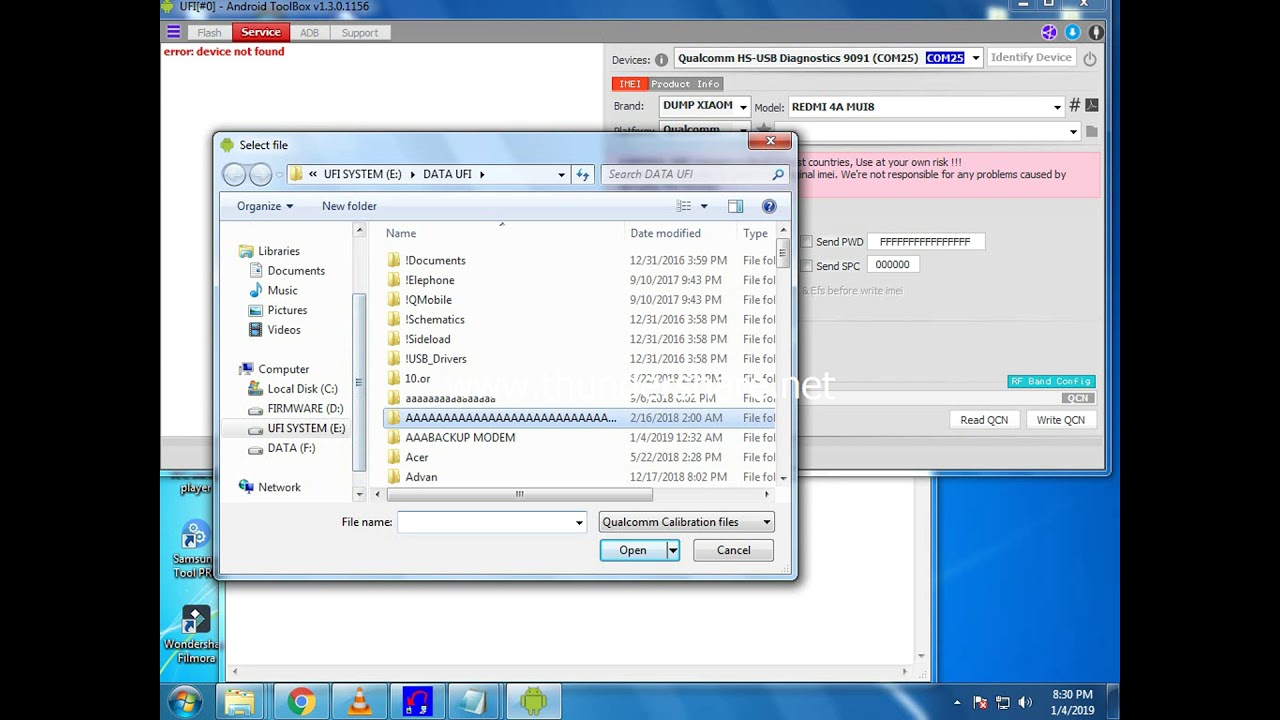The height and width of the screenshot is (720, 1280).
Task: Click the File name input field
Action: (x=484, y=522)
